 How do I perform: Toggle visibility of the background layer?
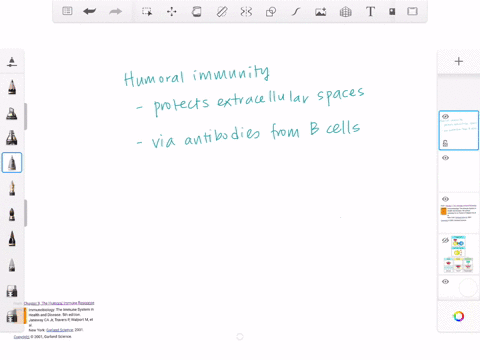445,282
